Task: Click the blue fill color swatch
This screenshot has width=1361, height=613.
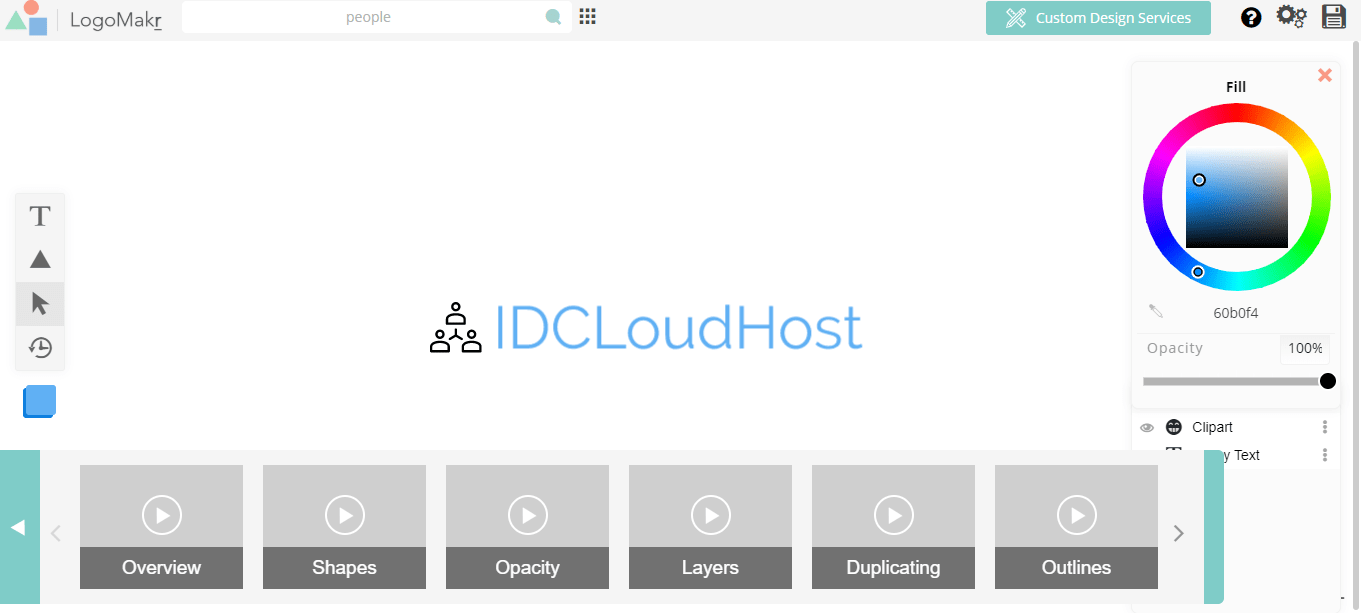Action: click(x=40, y=401)
